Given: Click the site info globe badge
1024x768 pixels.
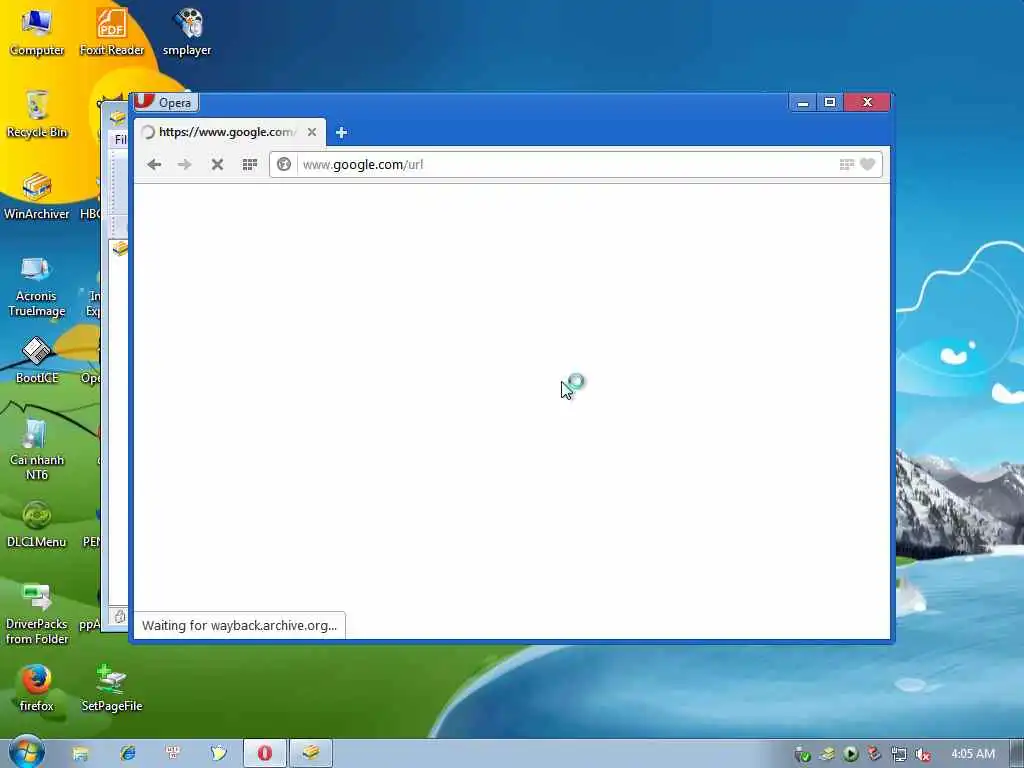Looking at the screenshot, I should click(x=284, y=165).
